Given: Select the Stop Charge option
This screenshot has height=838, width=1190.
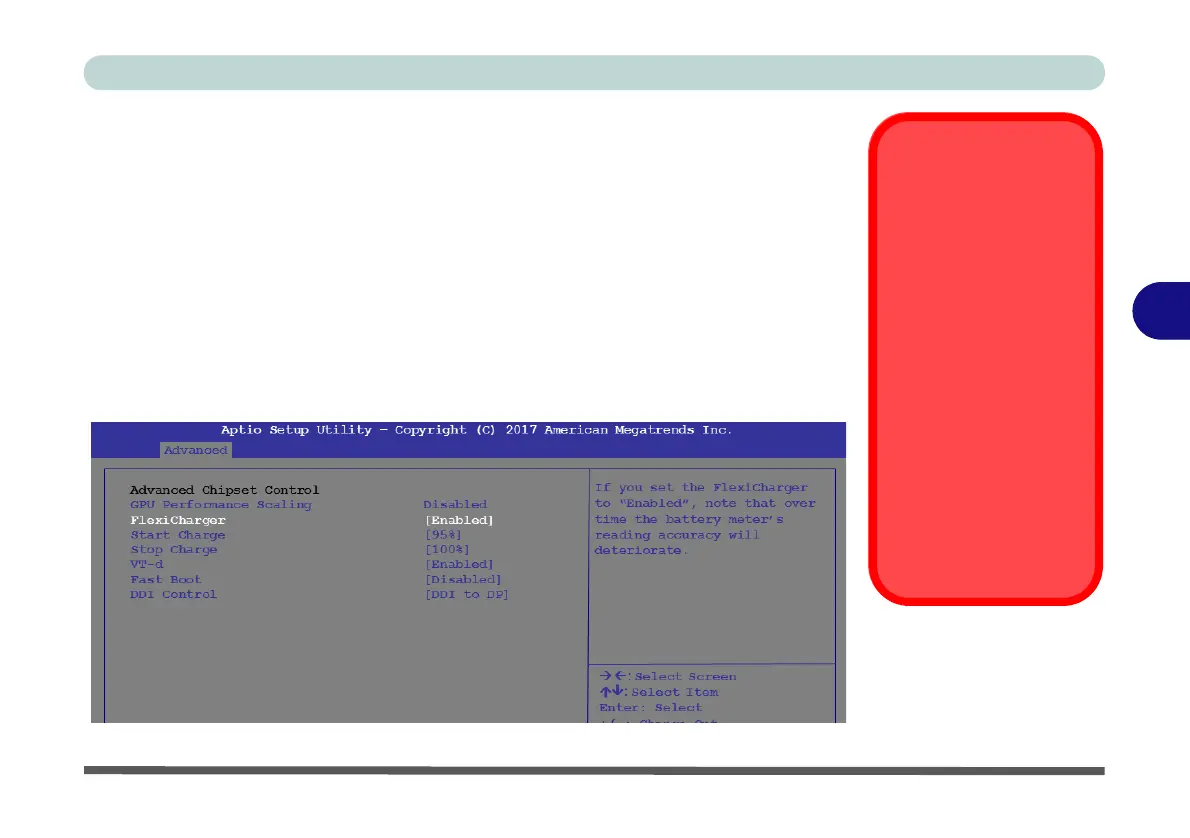Looking at the screenshot, I should point(174,550).
